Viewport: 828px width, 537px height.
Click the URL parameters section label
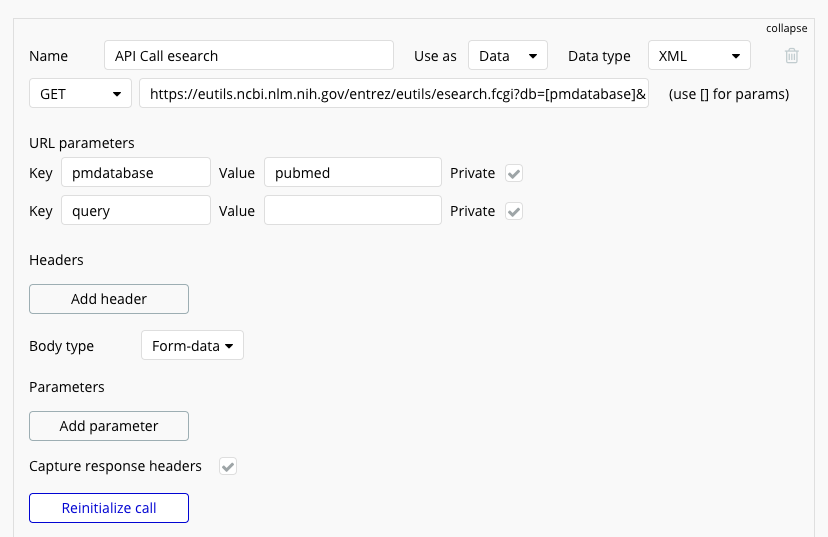click(82, 143)
